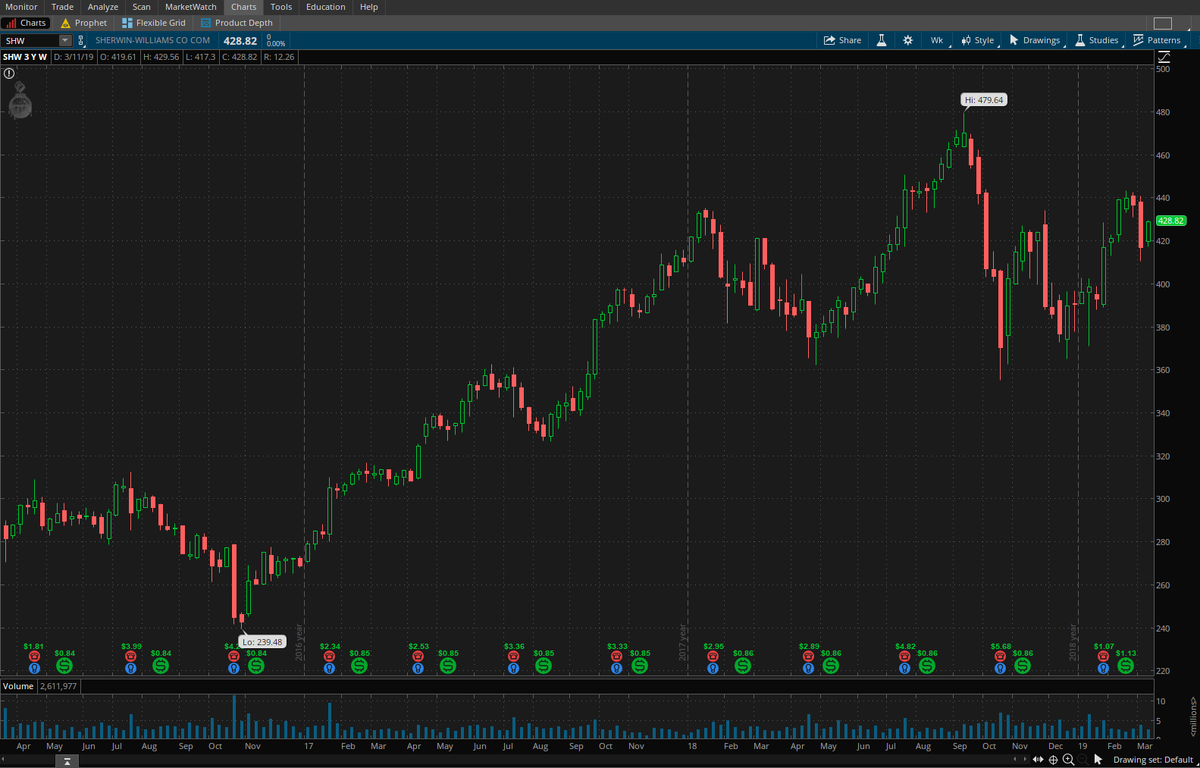Click the SHW symbol input field

(31, 40)
